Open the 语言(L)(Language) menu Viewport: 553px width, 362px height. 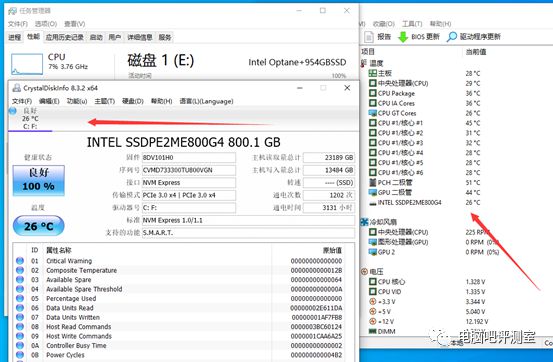(206, 101)
